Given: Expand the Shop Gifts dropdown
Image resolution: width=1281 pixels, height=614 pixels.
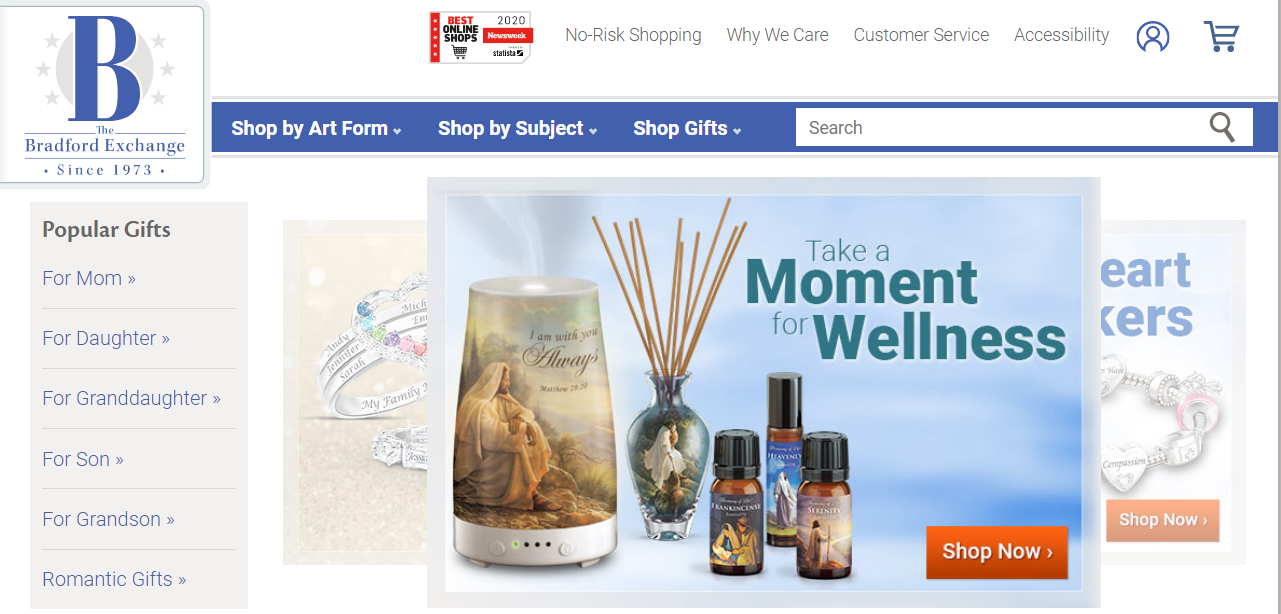Looking at the screenshot, I should 687,128.
